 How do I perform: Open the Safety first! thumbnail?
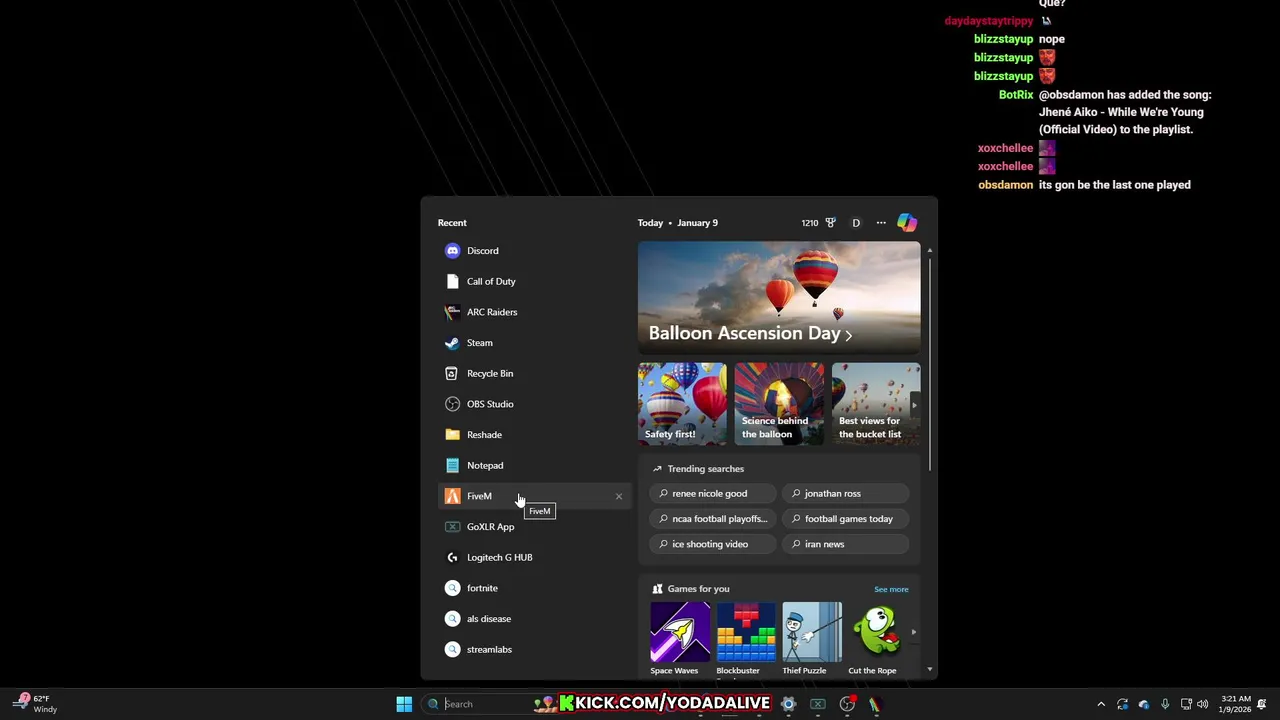(x=682, y=403)
